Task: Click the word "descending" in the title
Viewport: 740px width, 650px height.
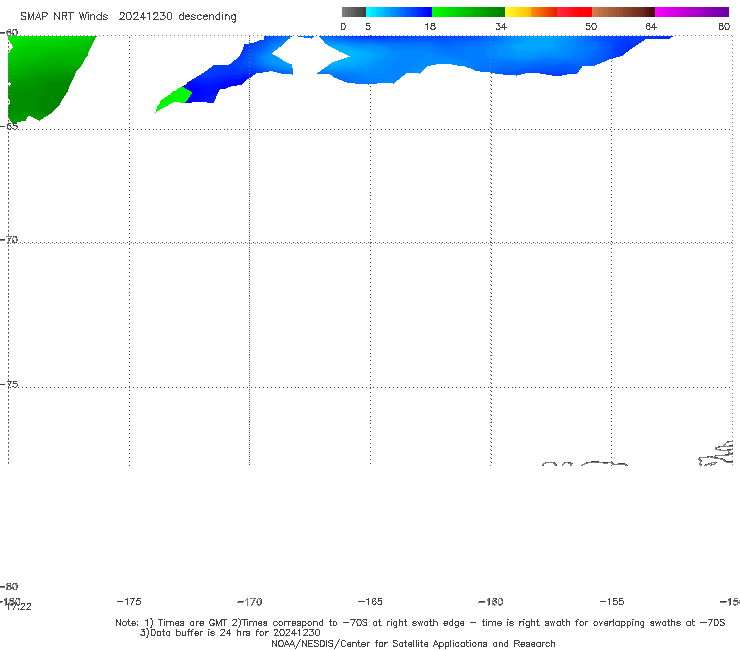Action: click(208, 17)
